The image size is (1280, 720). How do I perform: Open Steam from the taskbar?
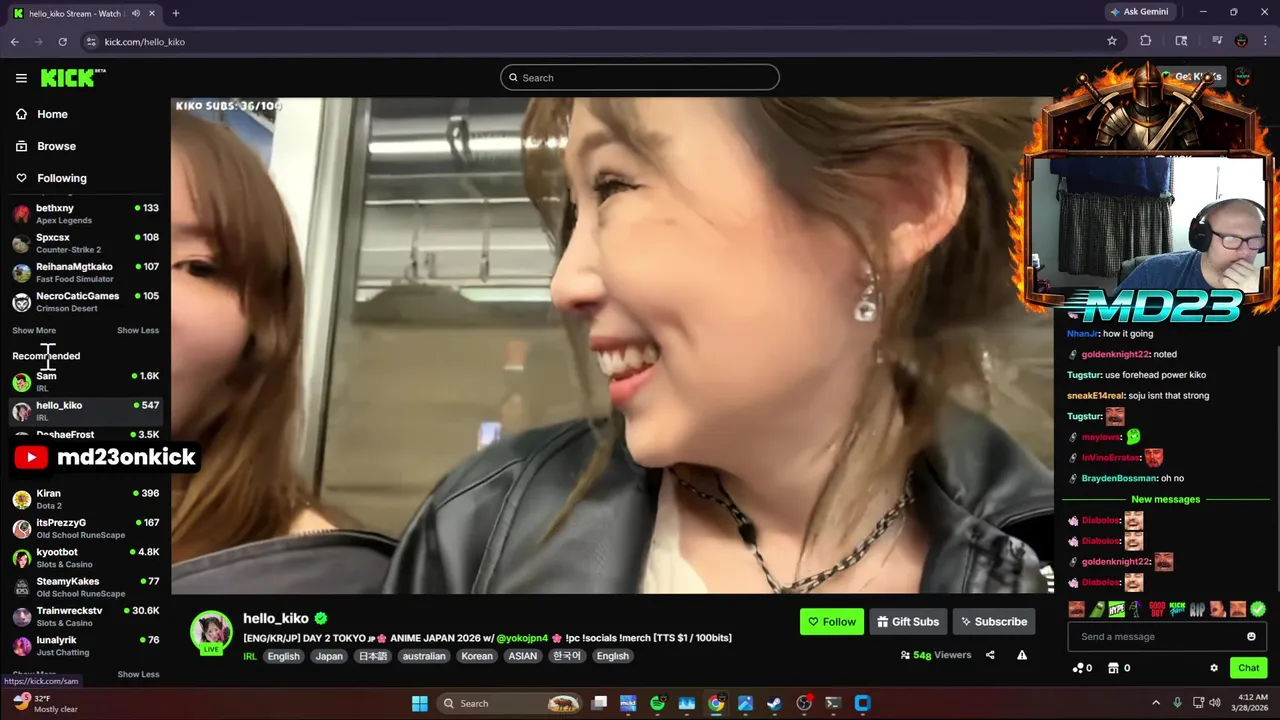click(x=774, y=703)
